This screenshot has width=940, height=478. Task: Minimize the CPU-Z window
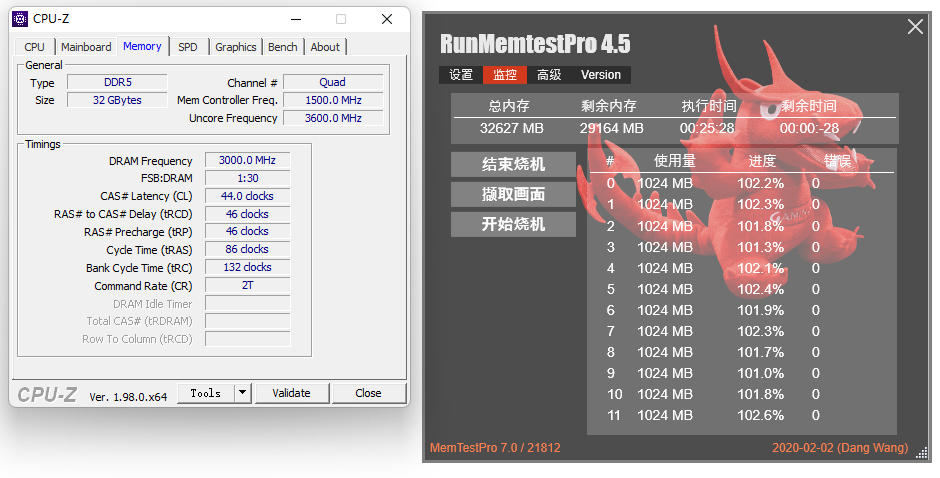point(296,19)
